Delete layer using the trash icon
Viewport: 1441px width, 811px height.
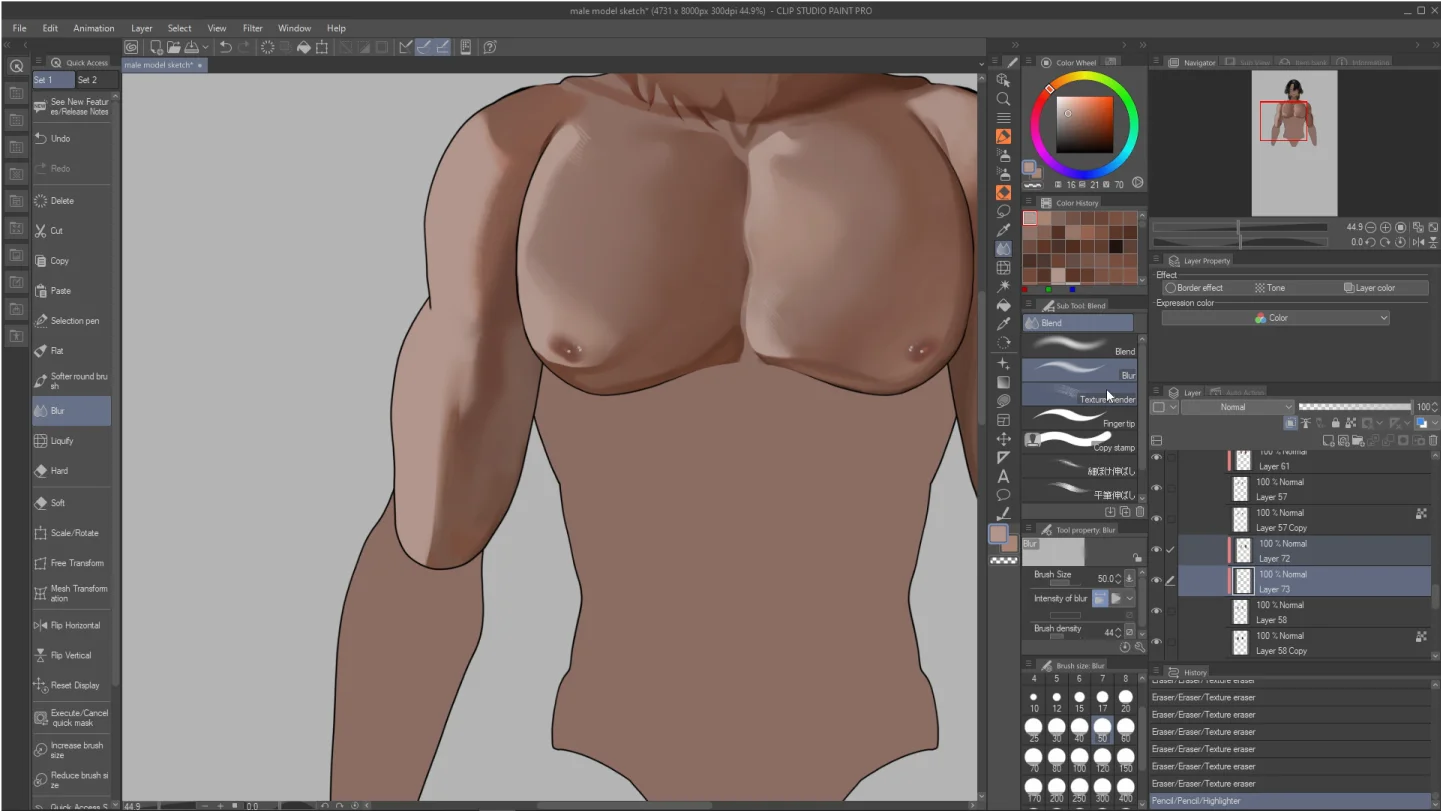pyautogui.click(x=1433, y=440)
